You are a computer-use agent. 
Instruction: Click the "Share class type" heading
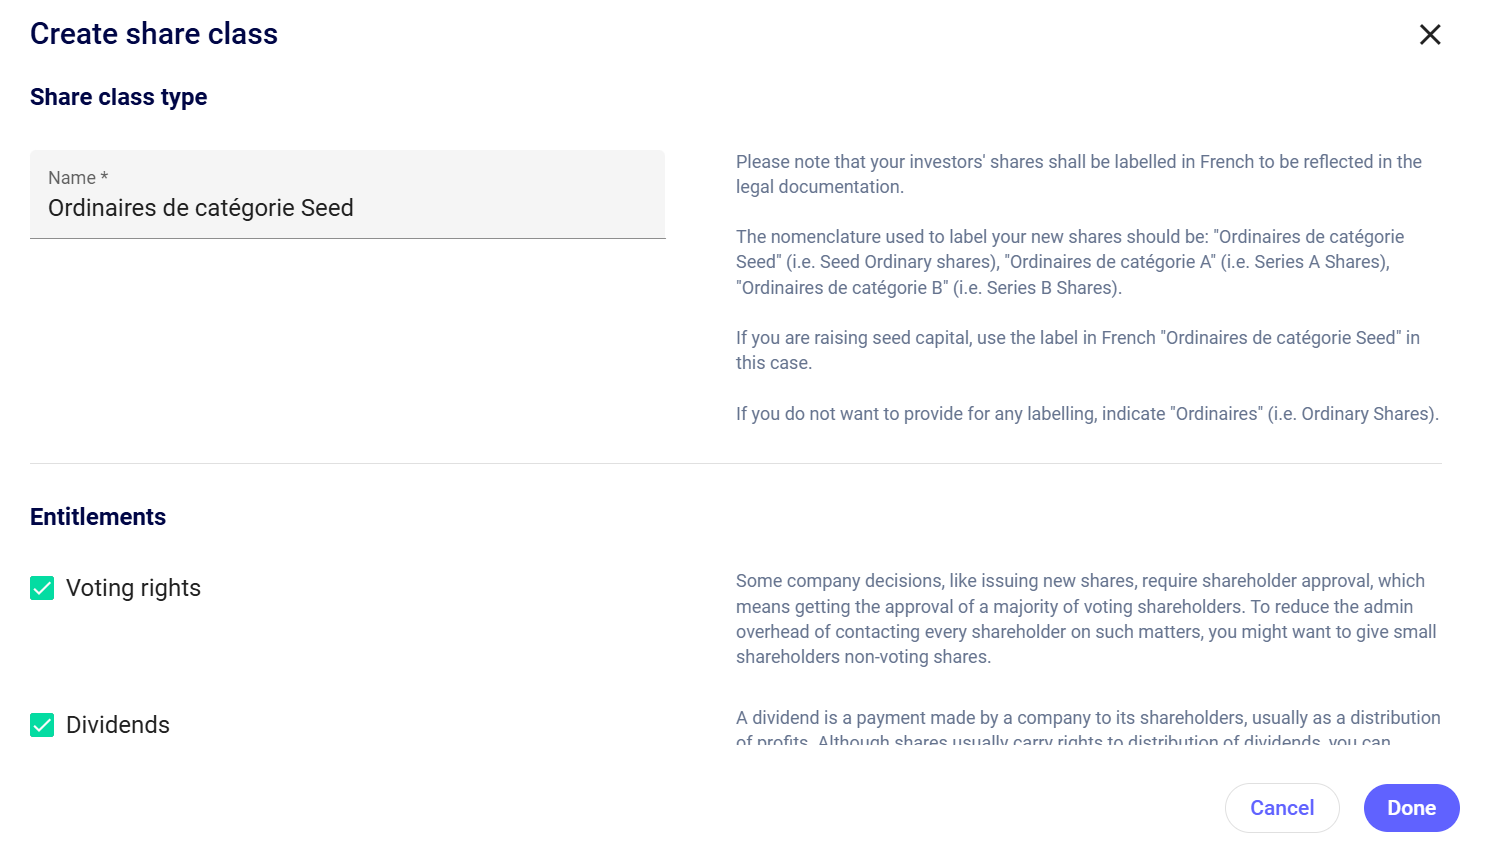(119, 97)
